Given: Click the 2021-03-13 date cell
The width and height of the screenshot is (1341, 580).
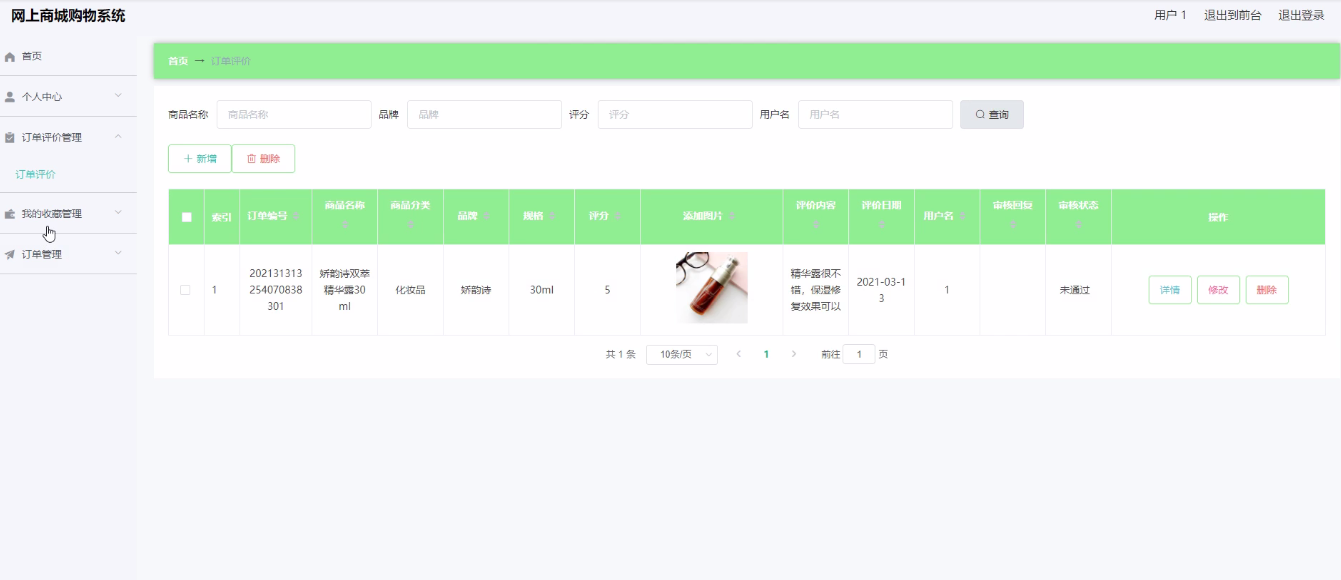Looking at the screenshot, I should pyautogui.click(x=881, y=290).
